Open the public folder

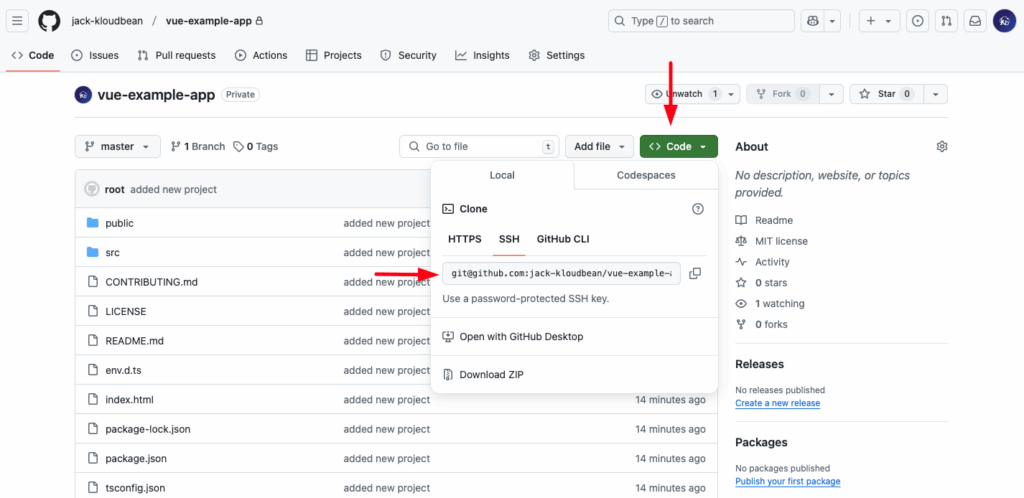pyautogui.click(x=120, y=223)
